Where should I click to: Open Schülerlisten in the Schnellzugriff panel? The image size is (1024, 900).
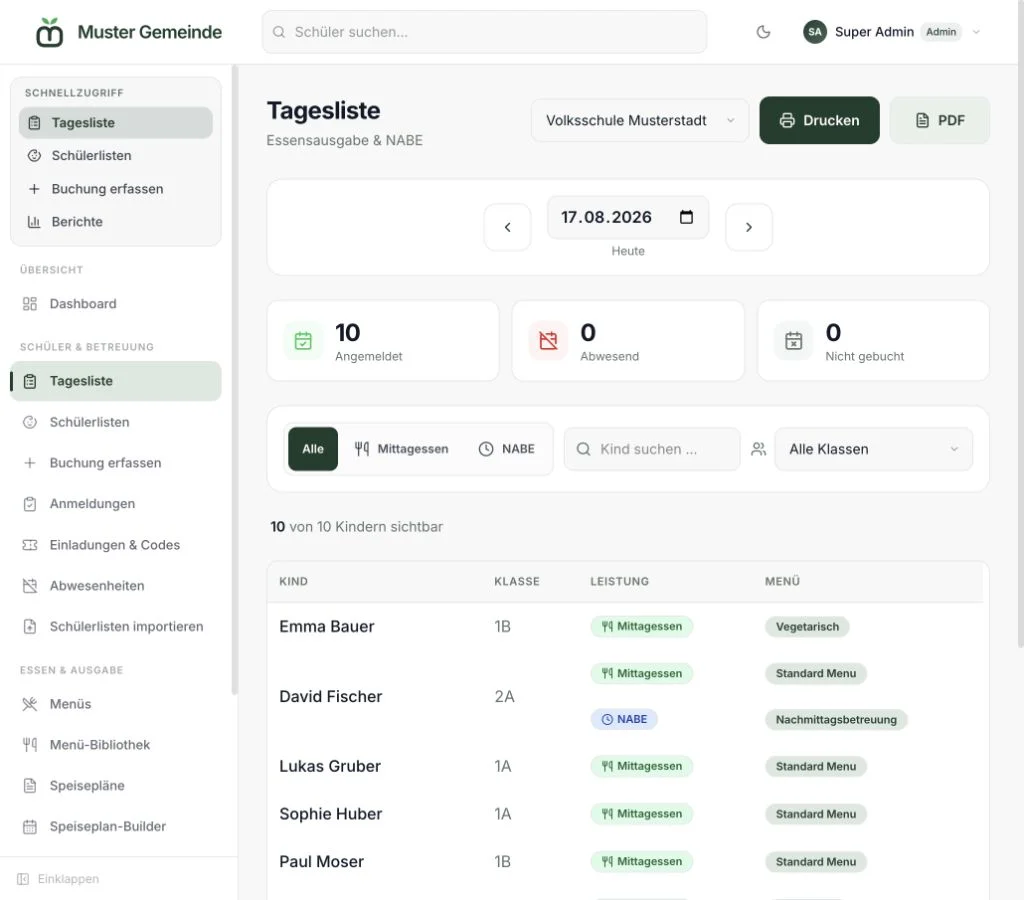point(116,155)
